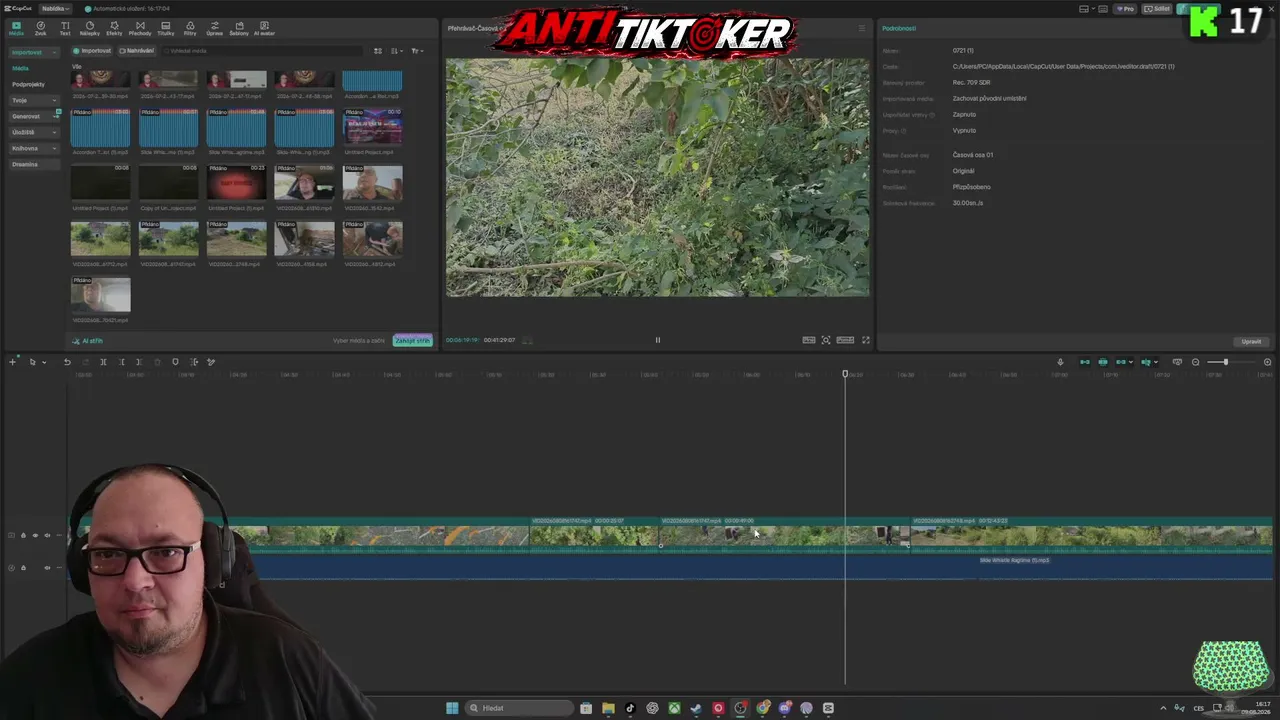Toggle video track visibility eye icon
1280x720 pixels.
tap(35, 536)
